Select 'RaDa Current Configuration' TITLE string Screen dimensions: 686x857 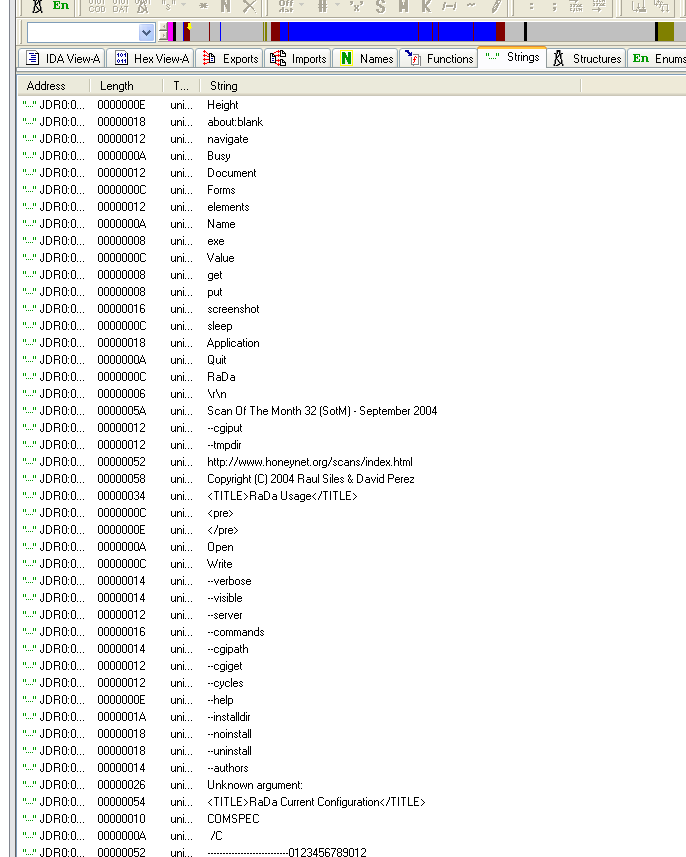[x=316, y=802]
